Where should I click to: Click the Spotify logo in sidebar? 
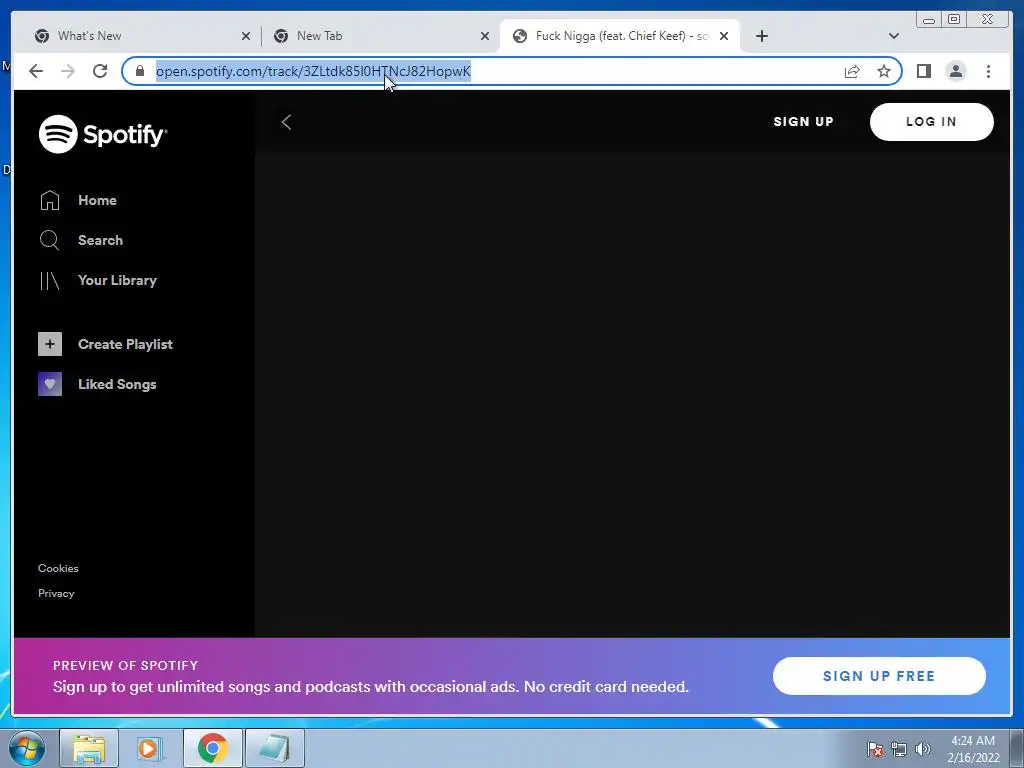tap(103, 134)
